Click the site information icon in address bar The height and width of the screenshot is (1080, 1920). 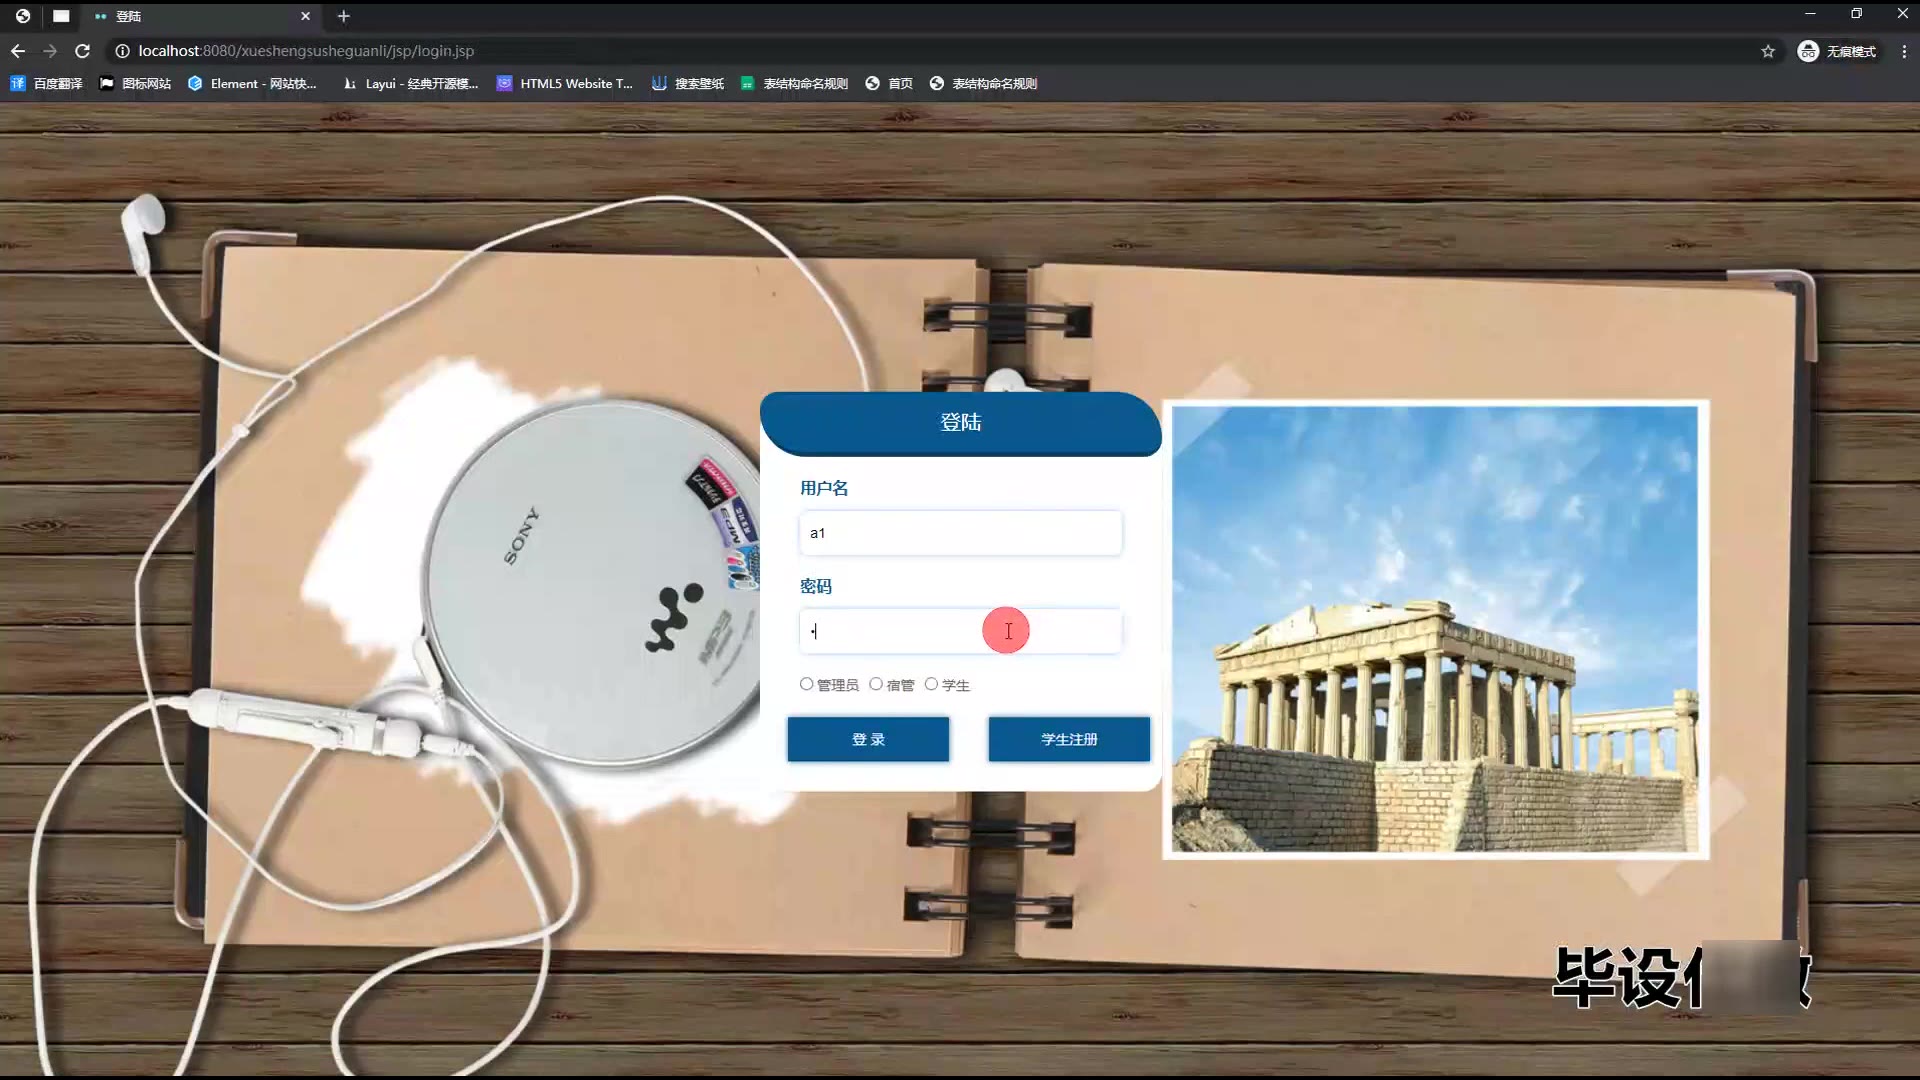click(122, 51)
